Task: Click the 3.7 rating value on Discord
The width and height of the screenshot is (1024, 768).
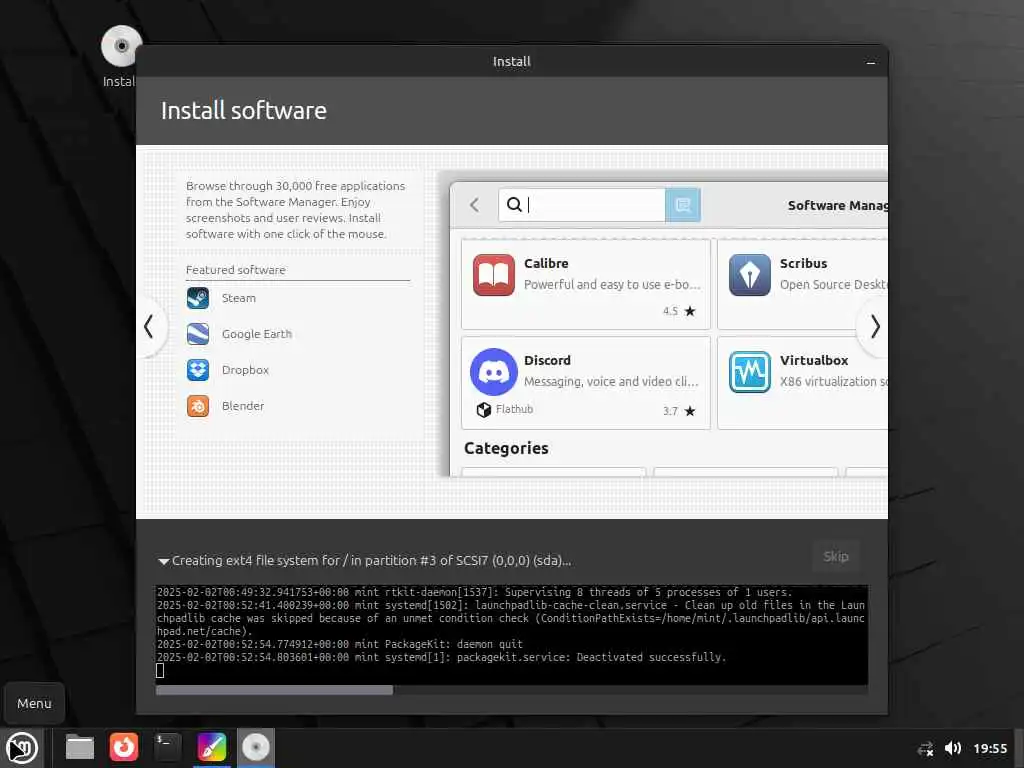Action: pyautogui.click(x=670, y=411)
